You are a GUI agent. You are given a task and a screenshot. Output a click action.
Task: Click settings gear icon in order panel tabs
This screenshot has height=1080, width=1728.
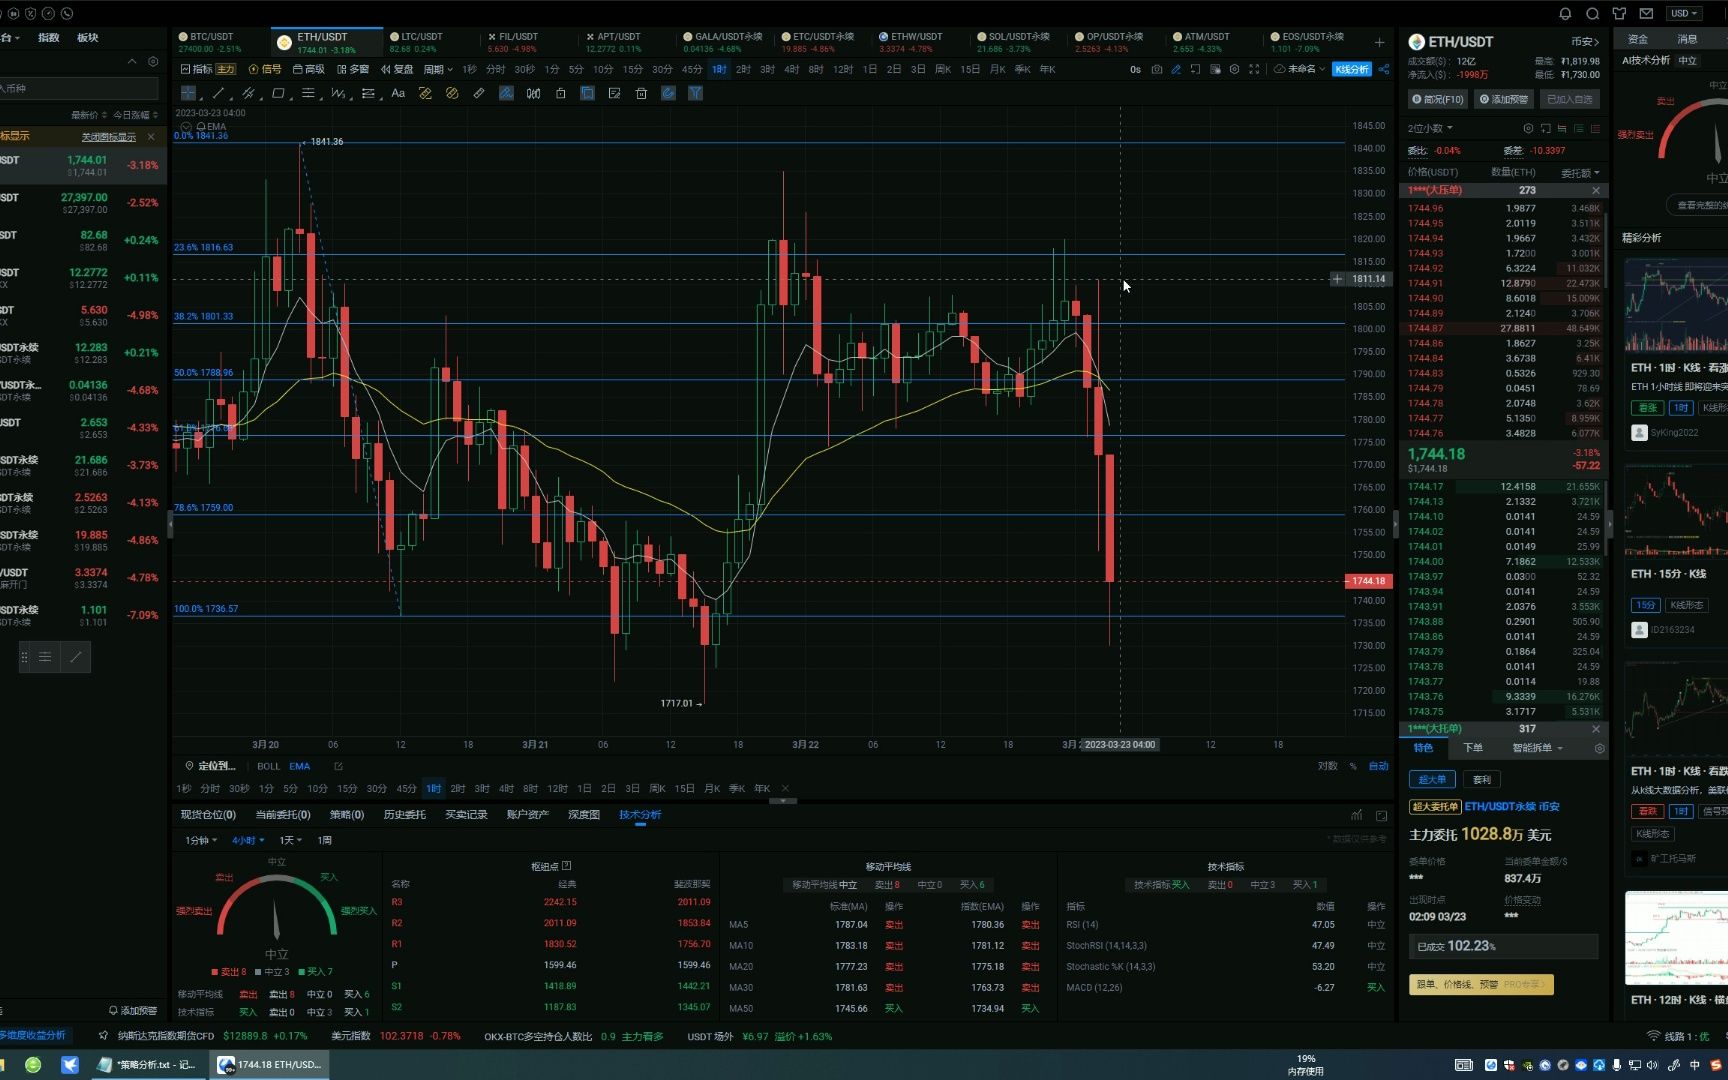1599,748
